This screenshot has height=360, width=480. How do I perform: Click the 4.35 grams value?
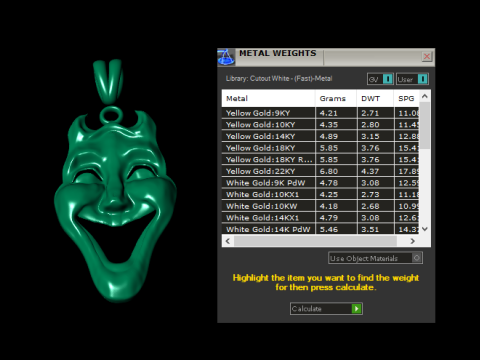[329, 125]
